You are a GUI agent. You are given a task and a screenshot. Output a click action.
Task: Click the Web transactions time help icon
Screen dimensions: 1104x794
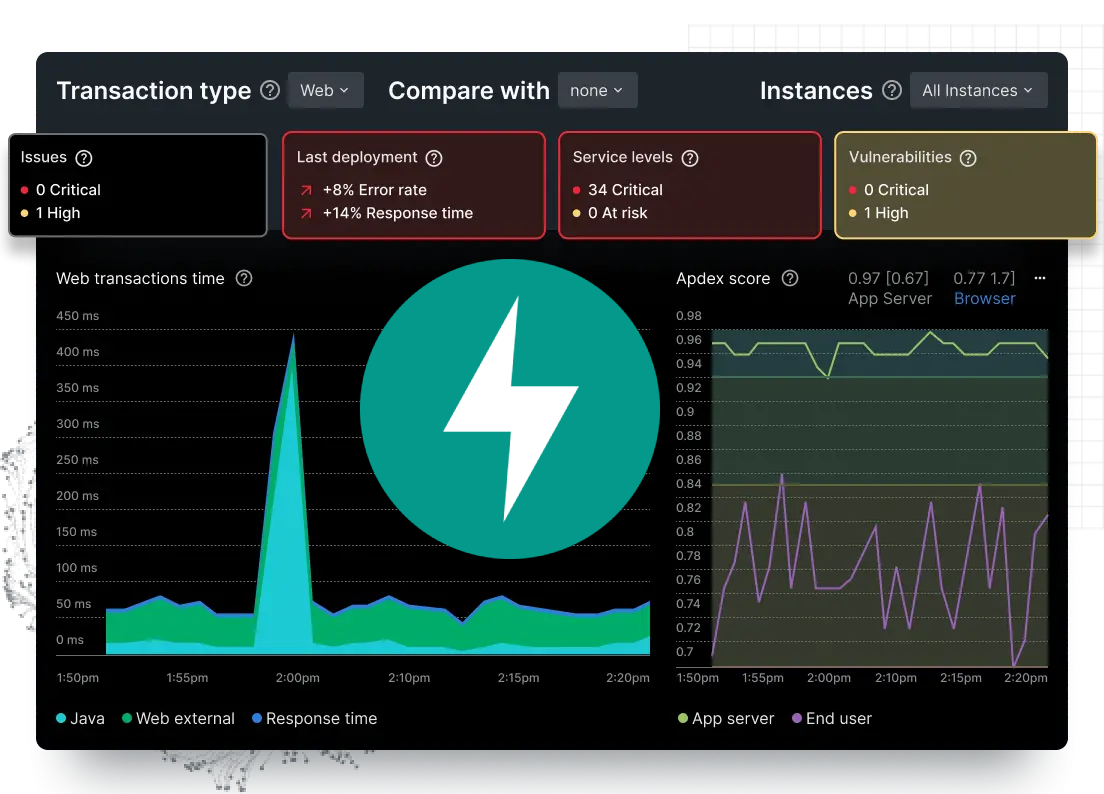pos(243,279)
